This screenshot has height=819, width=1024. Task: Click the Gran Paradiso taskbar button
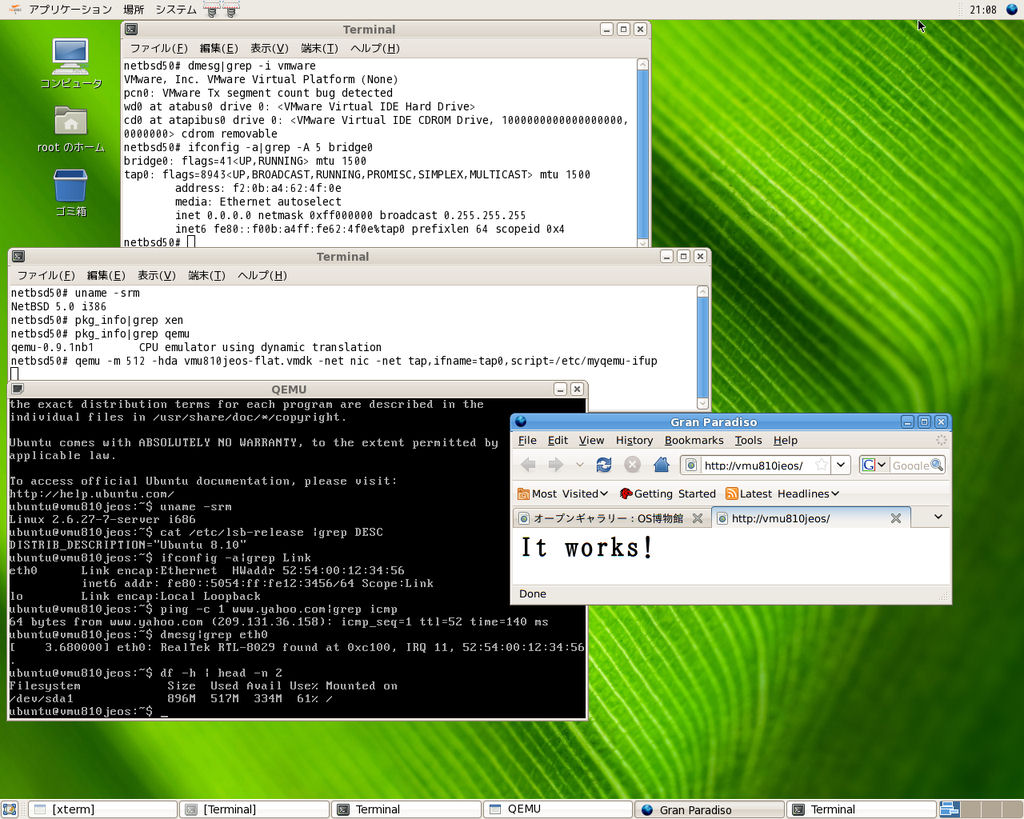tap(709, 809)
